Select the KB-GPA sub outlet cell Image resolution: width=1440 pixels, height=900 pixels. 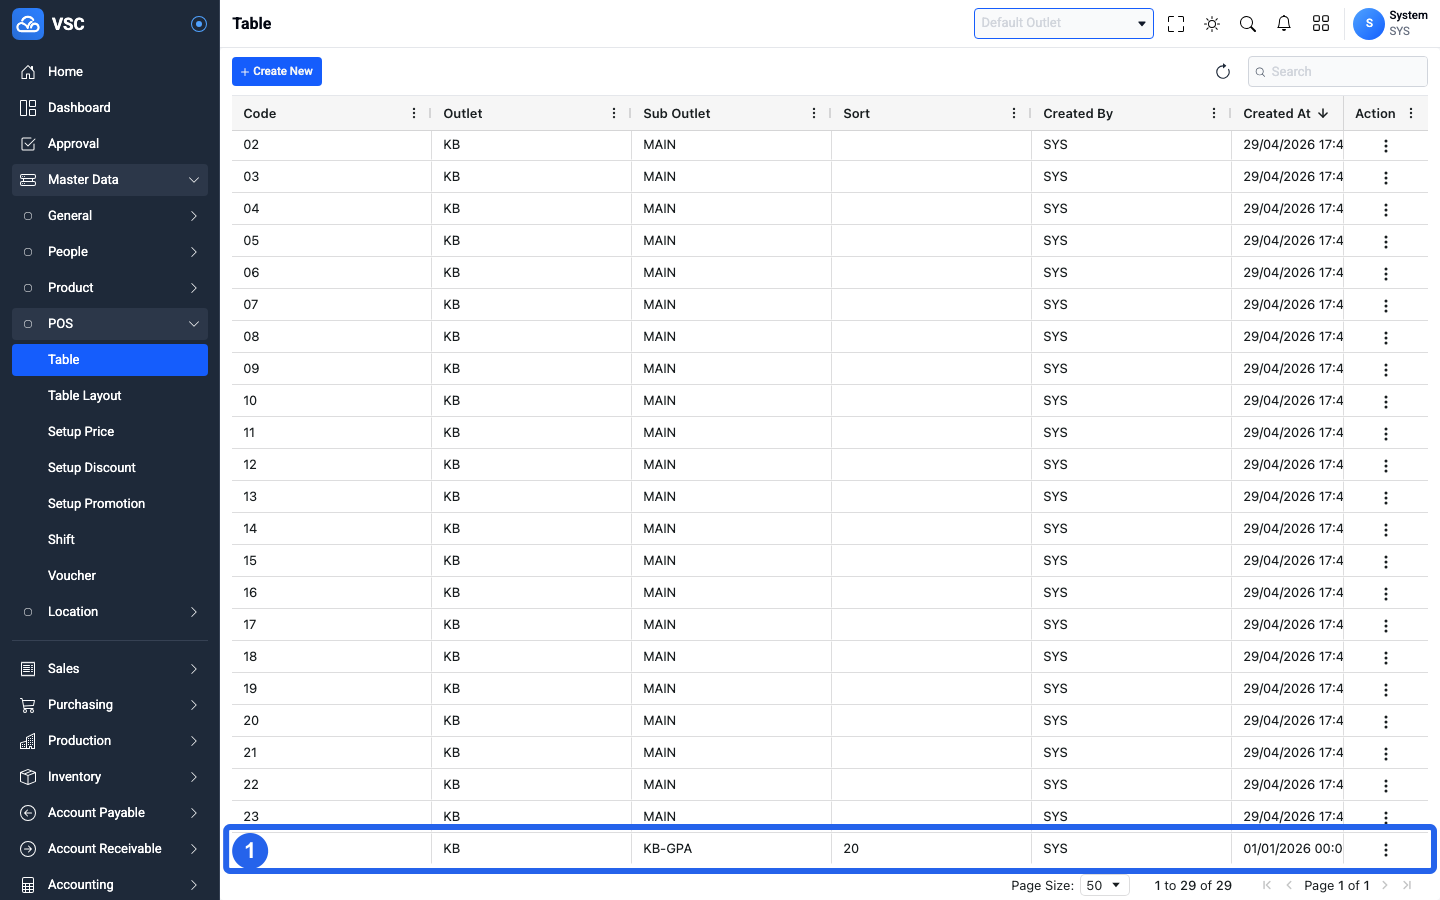point(731,849)
